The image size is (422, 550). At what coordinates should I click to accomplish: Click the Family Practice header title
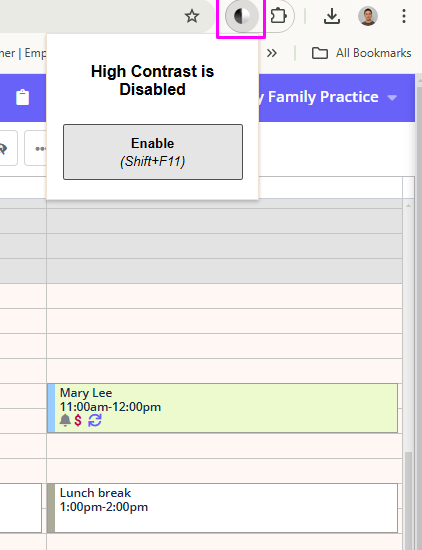(x=323, y=97)
